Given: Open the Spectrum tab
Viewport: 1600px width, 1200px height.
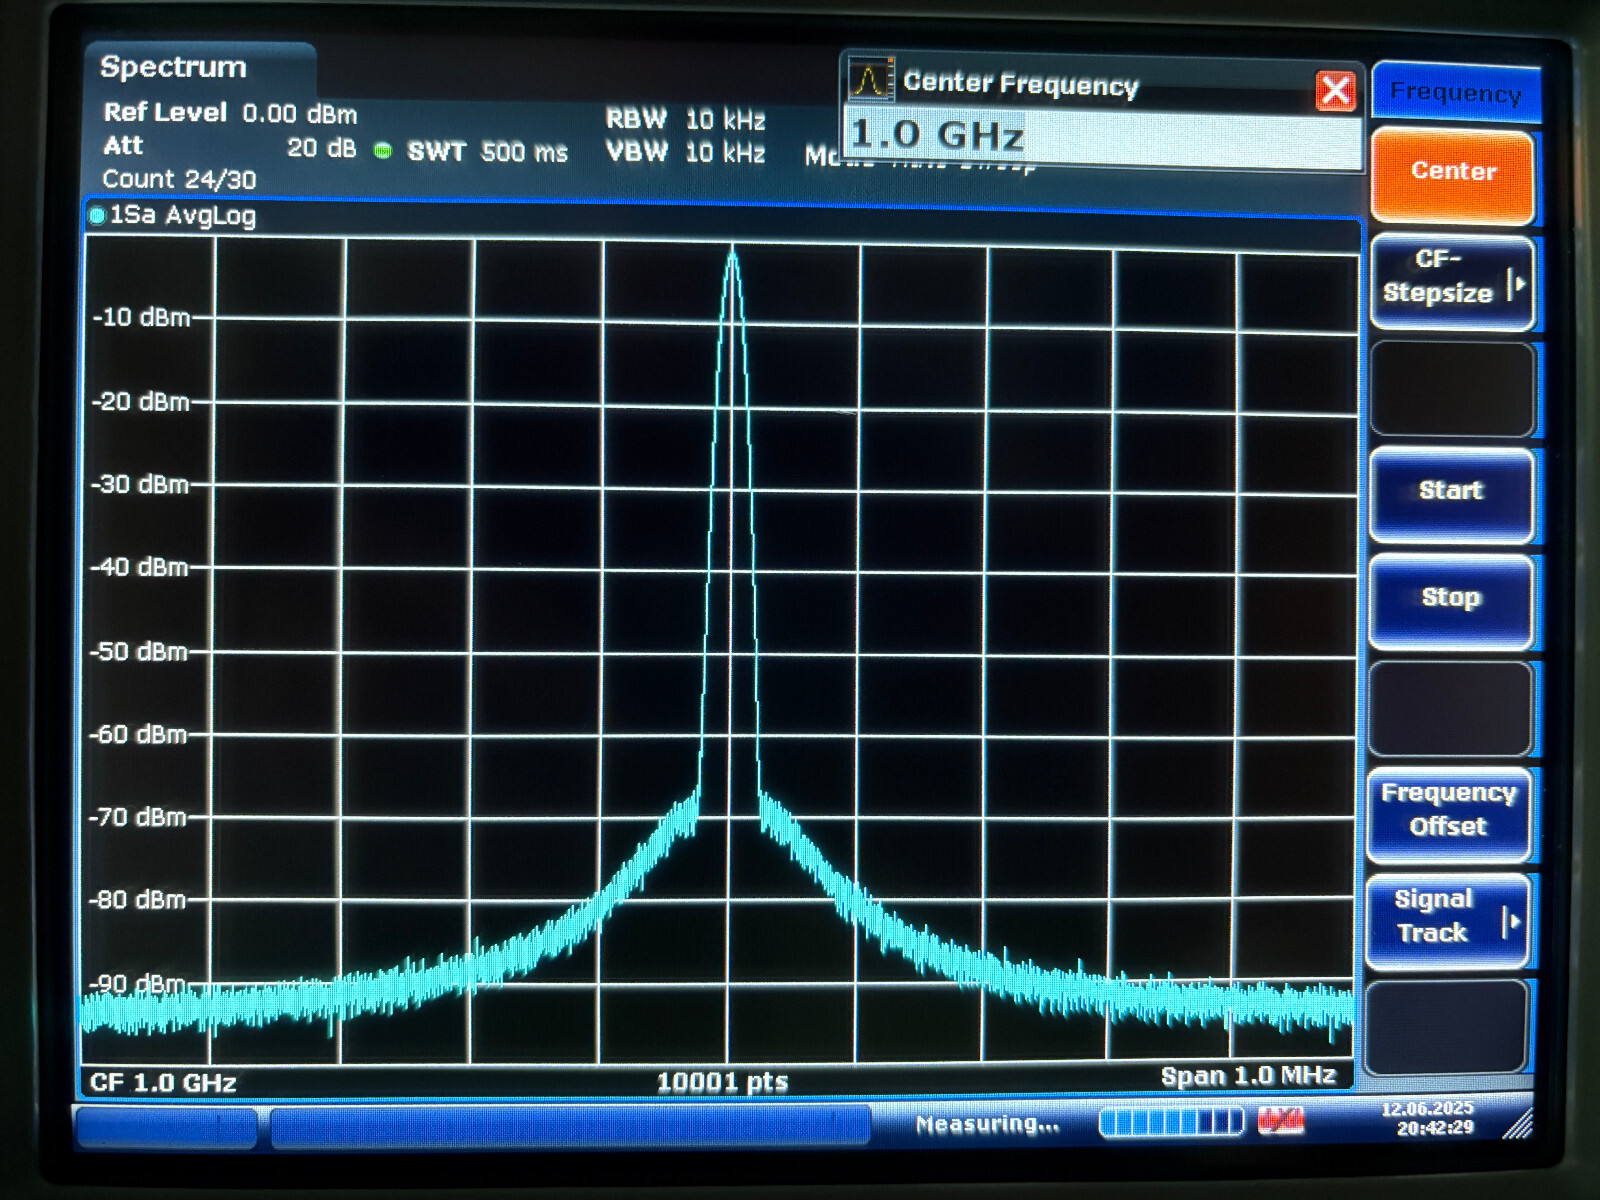Looking at the screenshot, I should point(174,67).
